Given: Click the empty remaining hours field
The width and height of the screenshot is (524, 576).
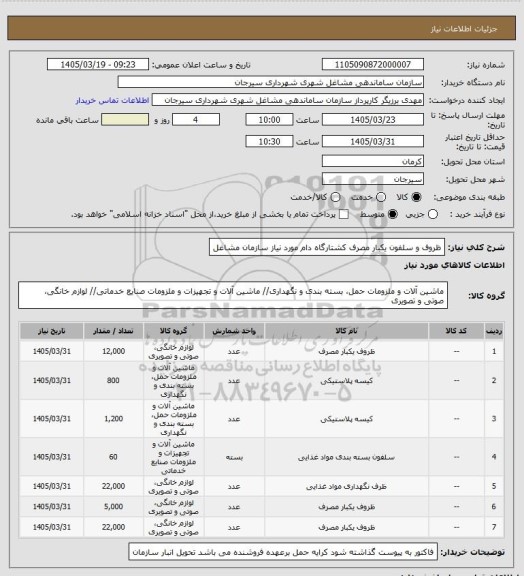Looking at the screenshot, I should coord(125,120).
